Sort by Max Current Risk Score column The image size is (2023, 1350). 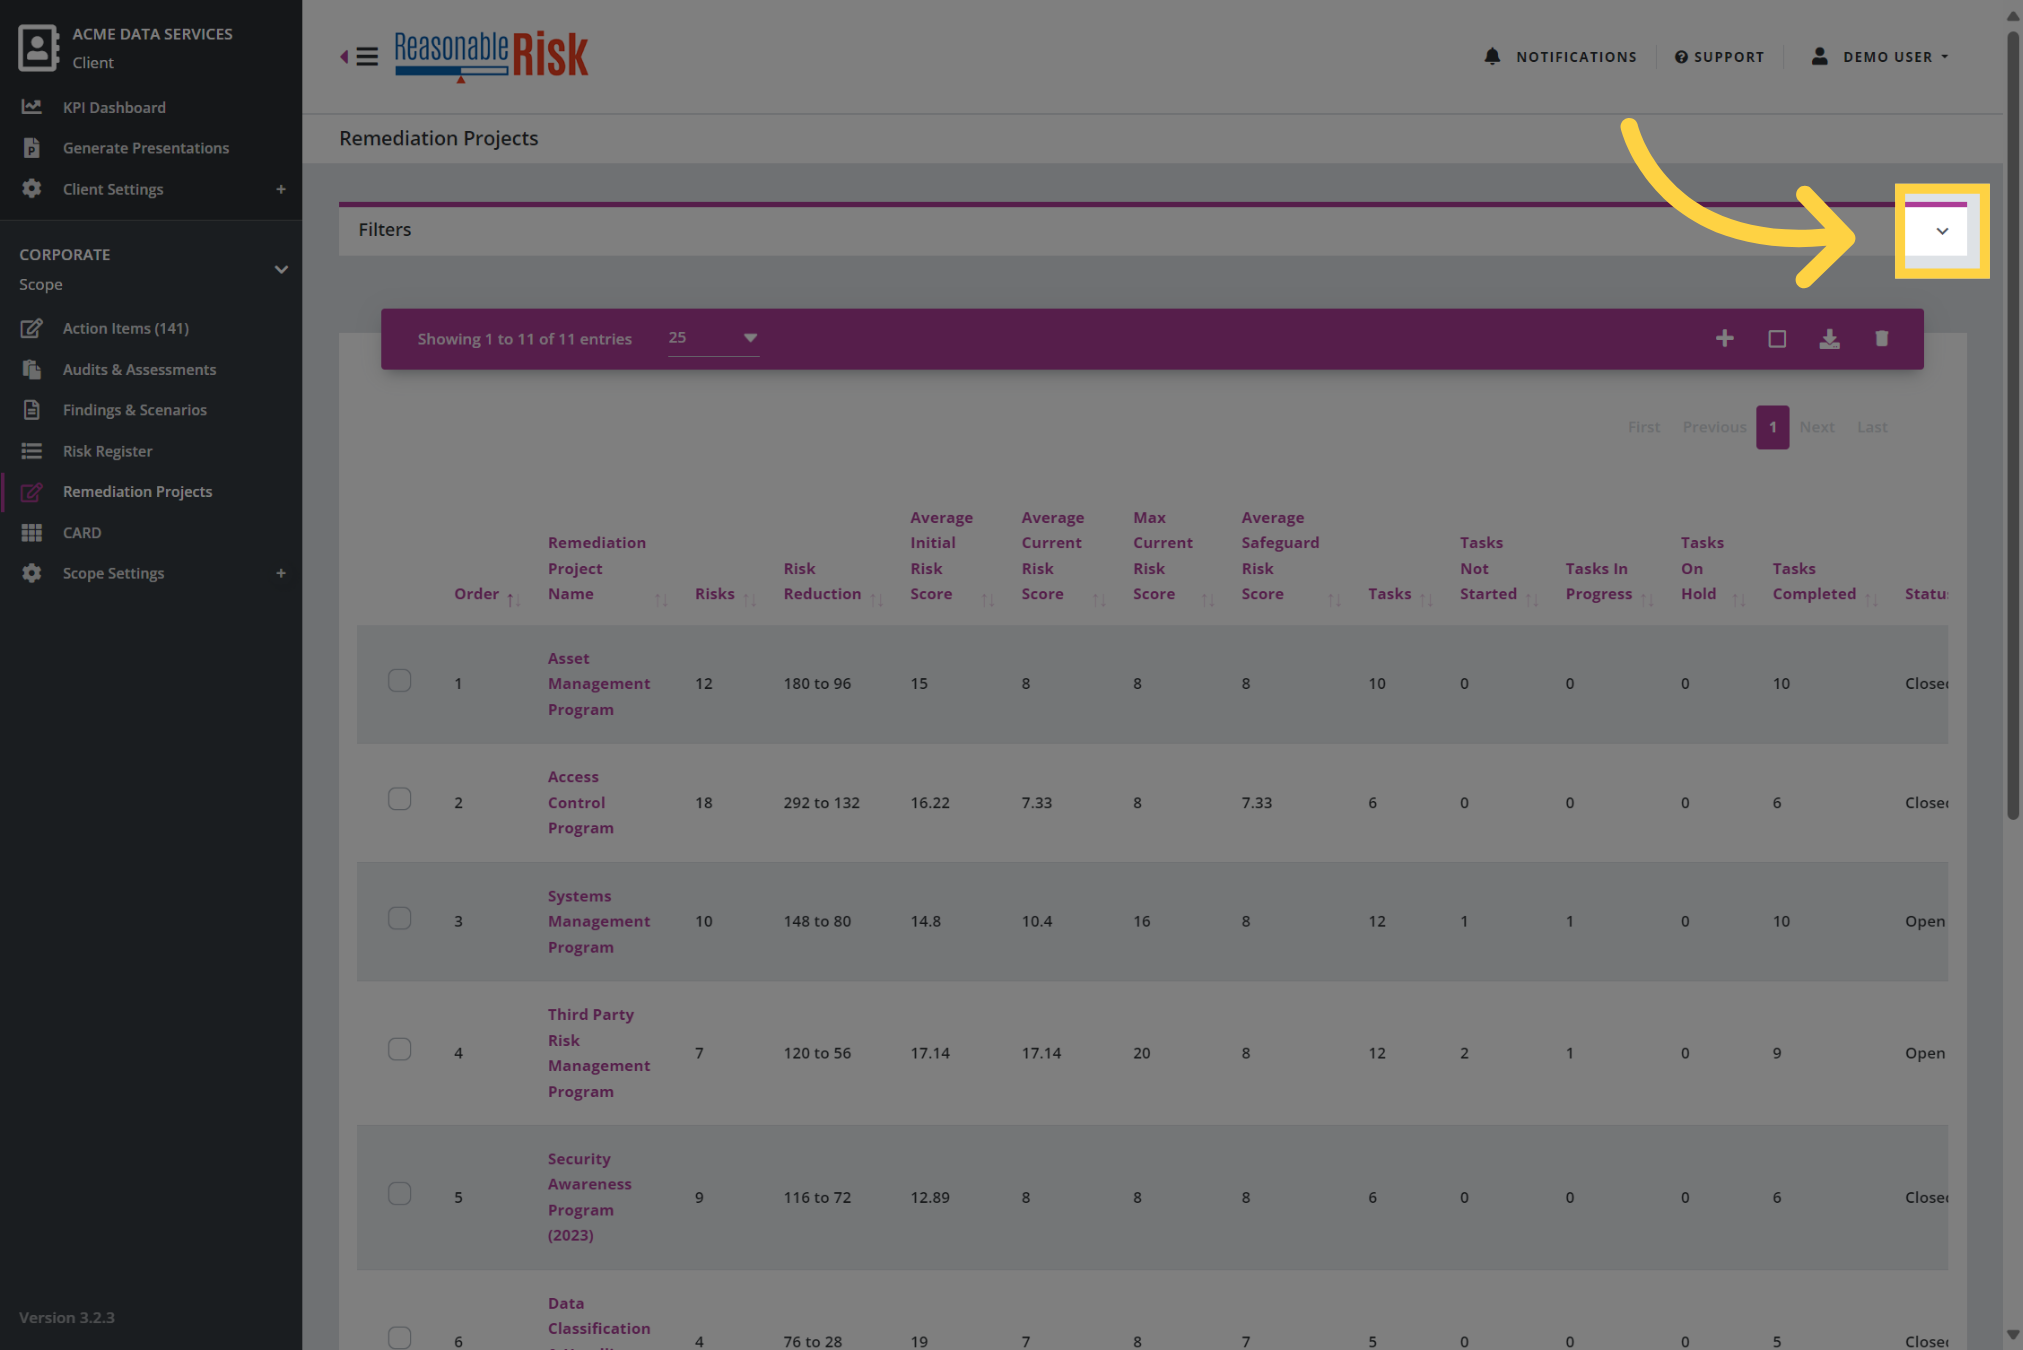coord(1173,556)
